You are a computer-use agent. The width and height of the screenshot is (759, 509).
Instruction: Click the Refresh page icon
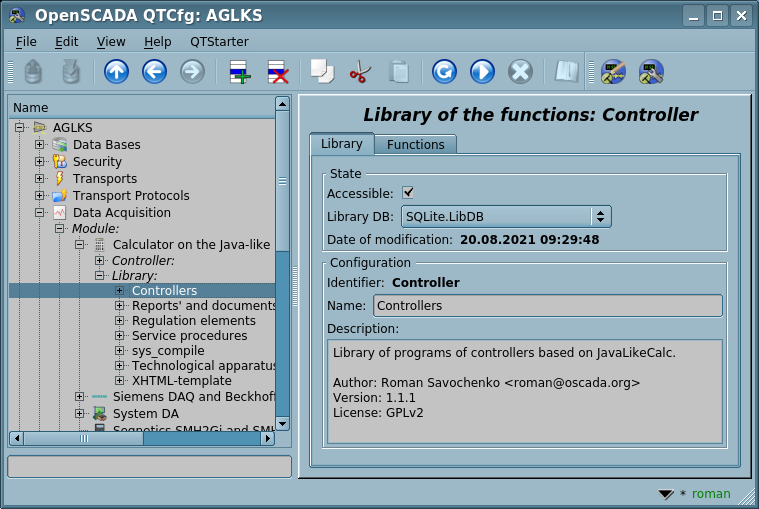pyautogui.click(x=444, y=72)
